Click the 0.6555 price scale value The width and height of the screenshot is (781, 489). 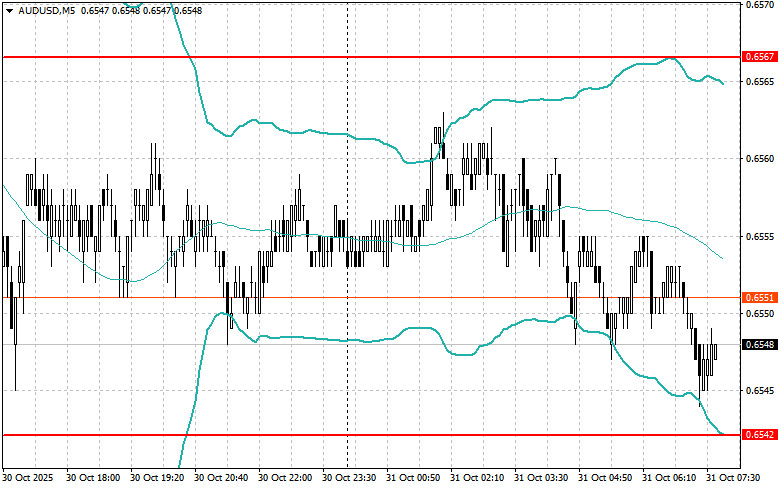(x=760, y=237)
